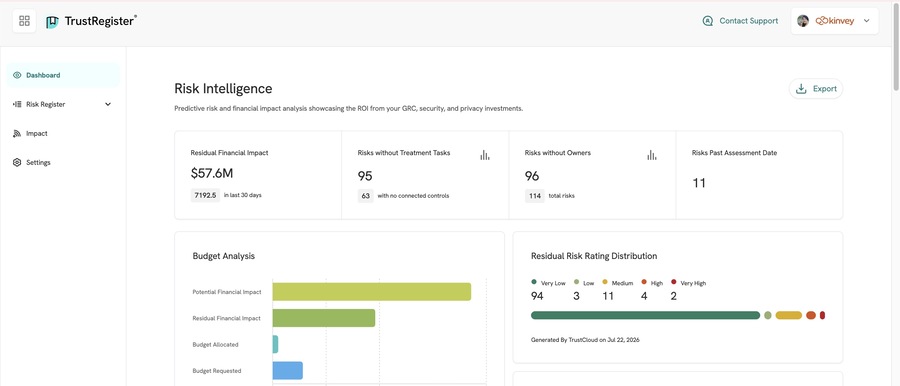Click the Budget Requested blue bar

tap(288, 370)
